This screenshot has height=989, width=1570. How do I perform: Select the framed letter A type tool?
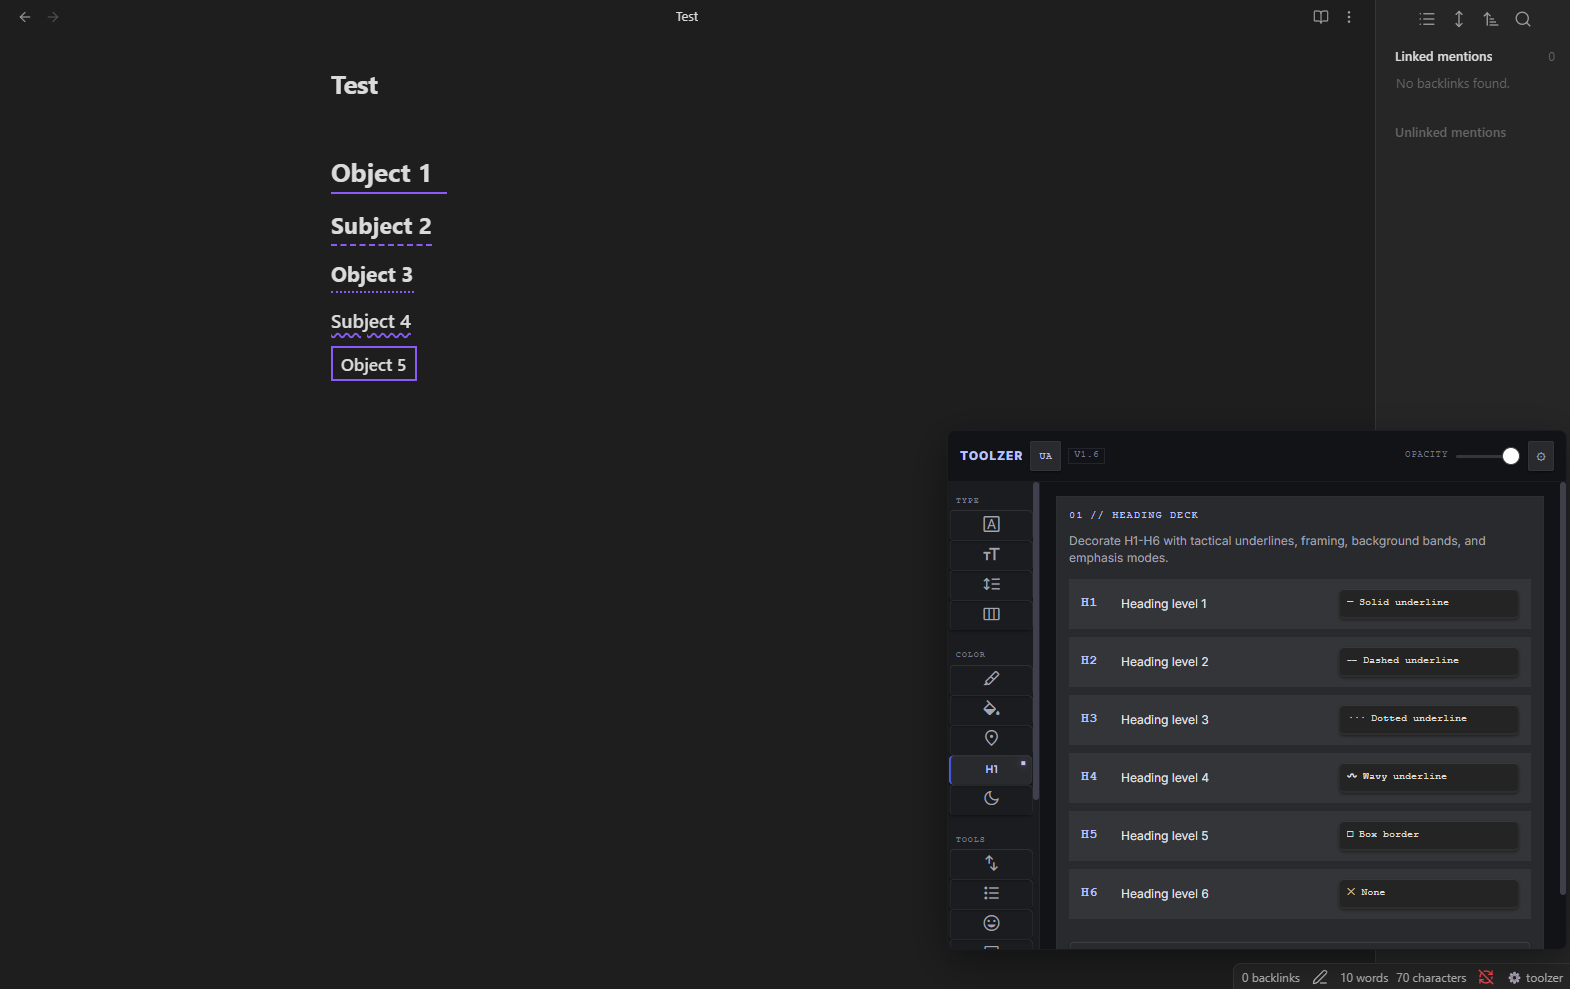pos(991,524)
